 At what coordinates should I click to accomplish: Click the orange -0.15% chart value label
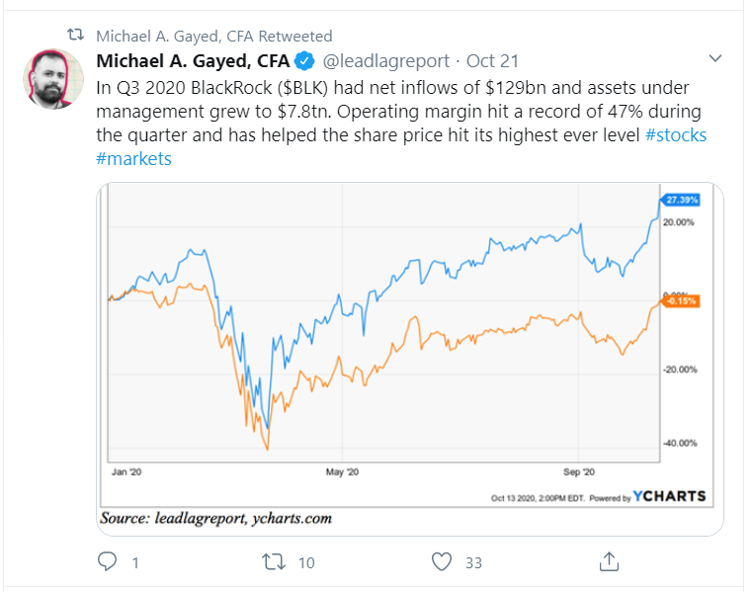(678, 301)
